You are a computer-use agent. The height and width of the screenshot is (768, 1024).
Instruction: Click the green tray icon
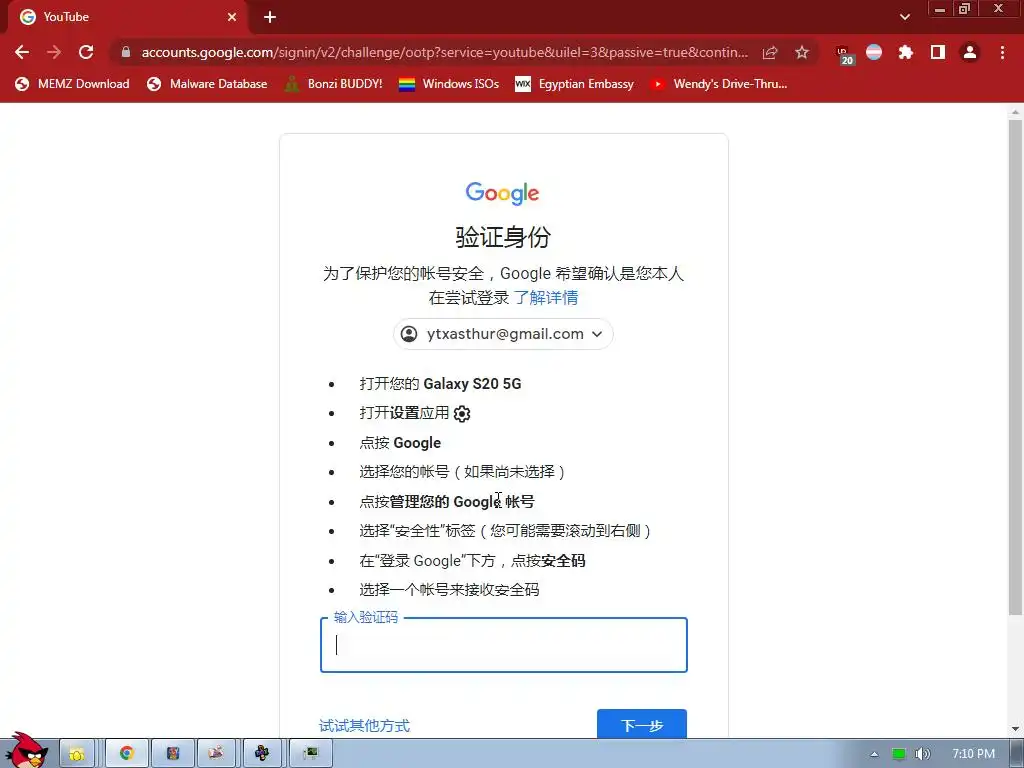[x=899, y=754]
